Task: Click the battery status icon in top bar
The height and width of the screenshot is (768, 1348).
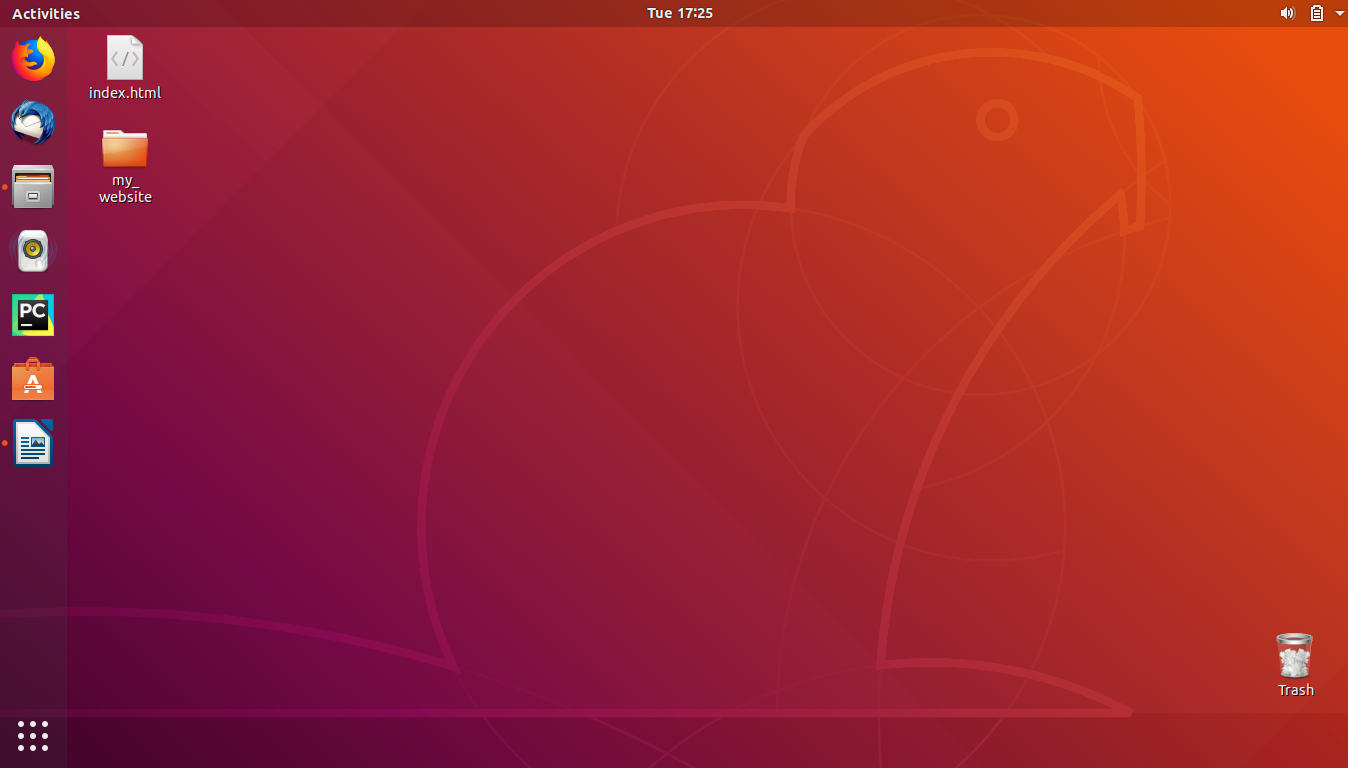Action: [x=1317, y=13]
